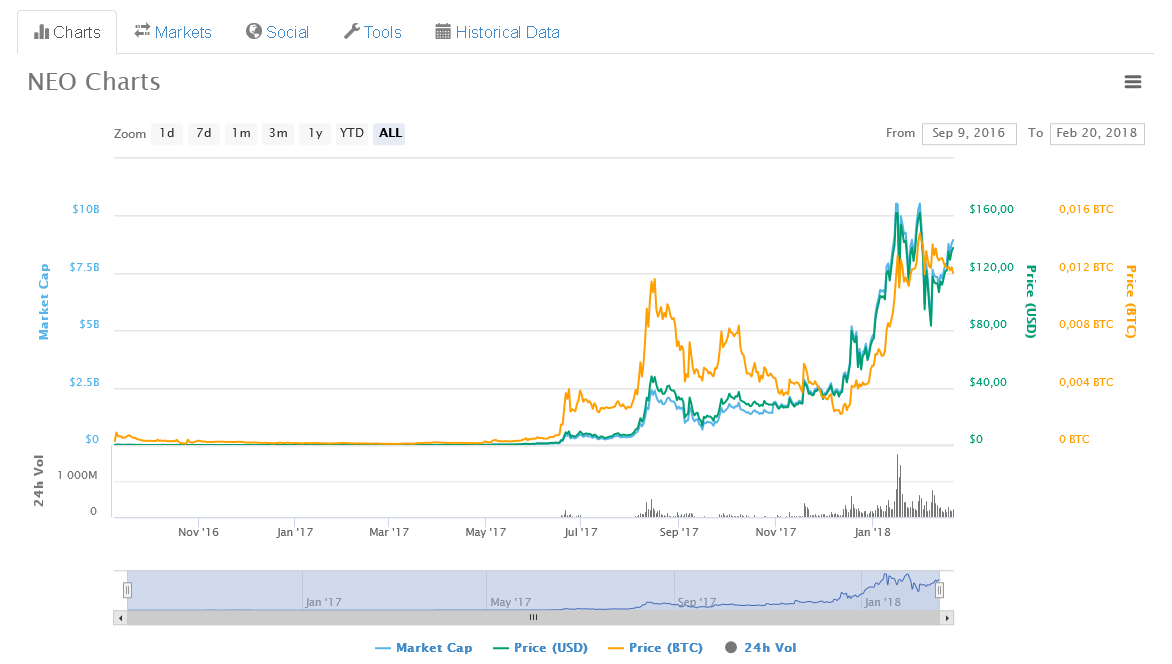Set zoom to 1y
The width and height of the screenshot is (1172, 664).
tap(315, 133)
